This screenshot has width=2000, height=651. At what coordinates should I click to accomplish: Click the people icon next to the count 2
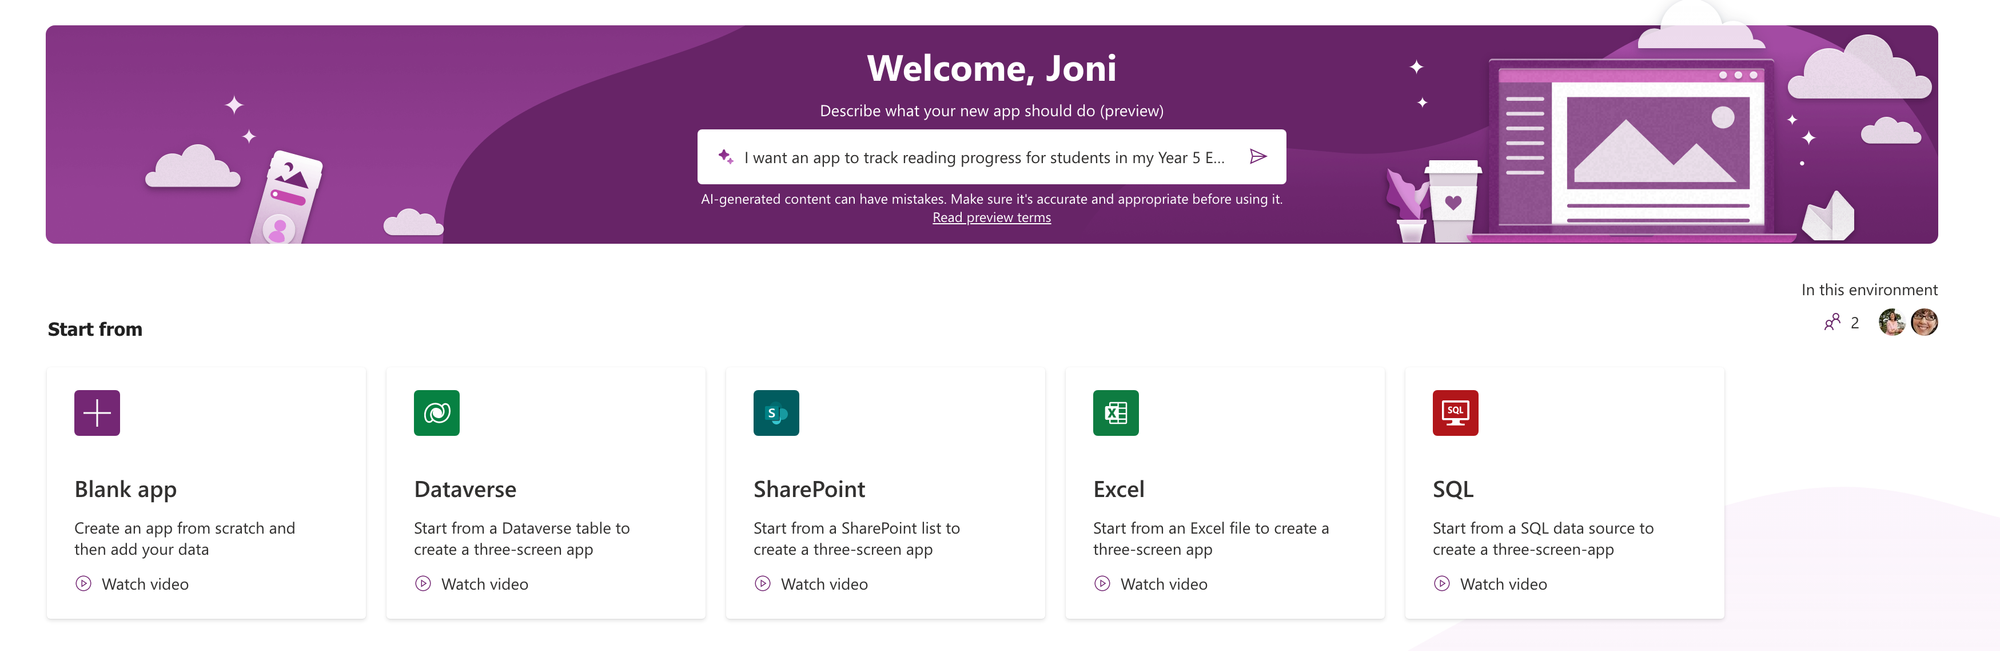[x=1832, y=322]
